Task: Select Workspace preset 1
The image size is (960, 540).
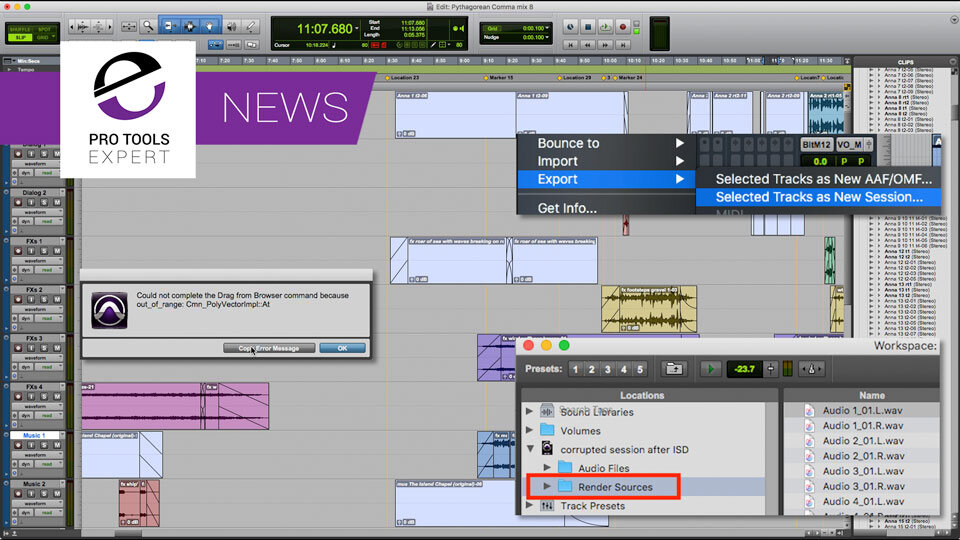Action: coord(575,369)
